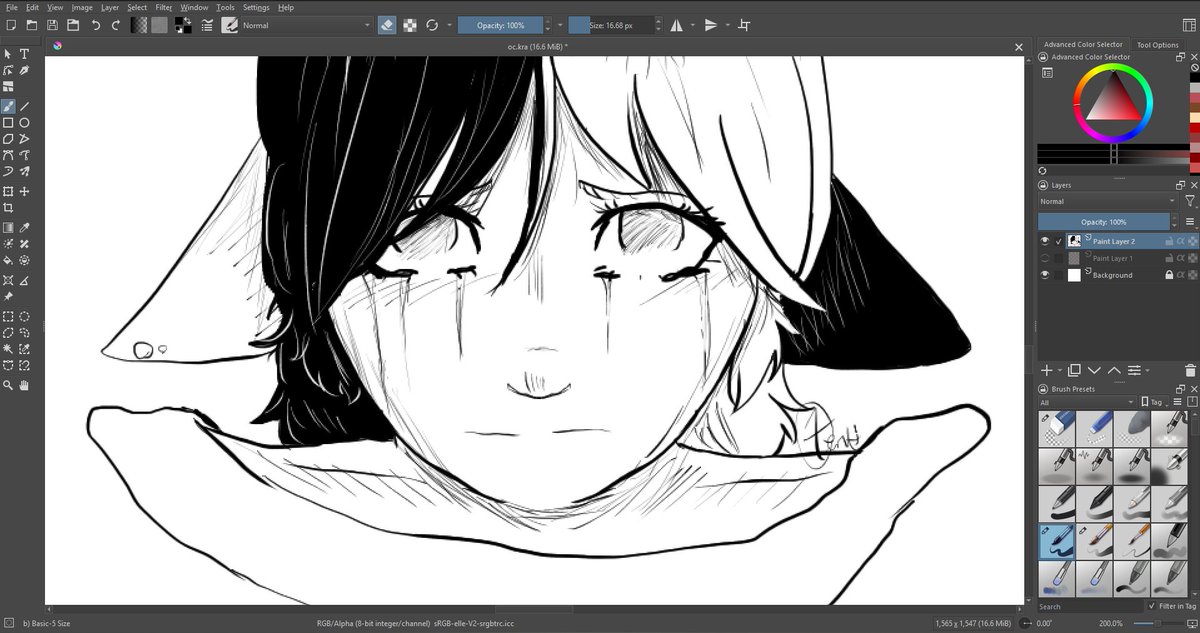Expand the vertical mirror options arrow
The height and width of the screenshot is (633, 1200).
click(727, 25)
